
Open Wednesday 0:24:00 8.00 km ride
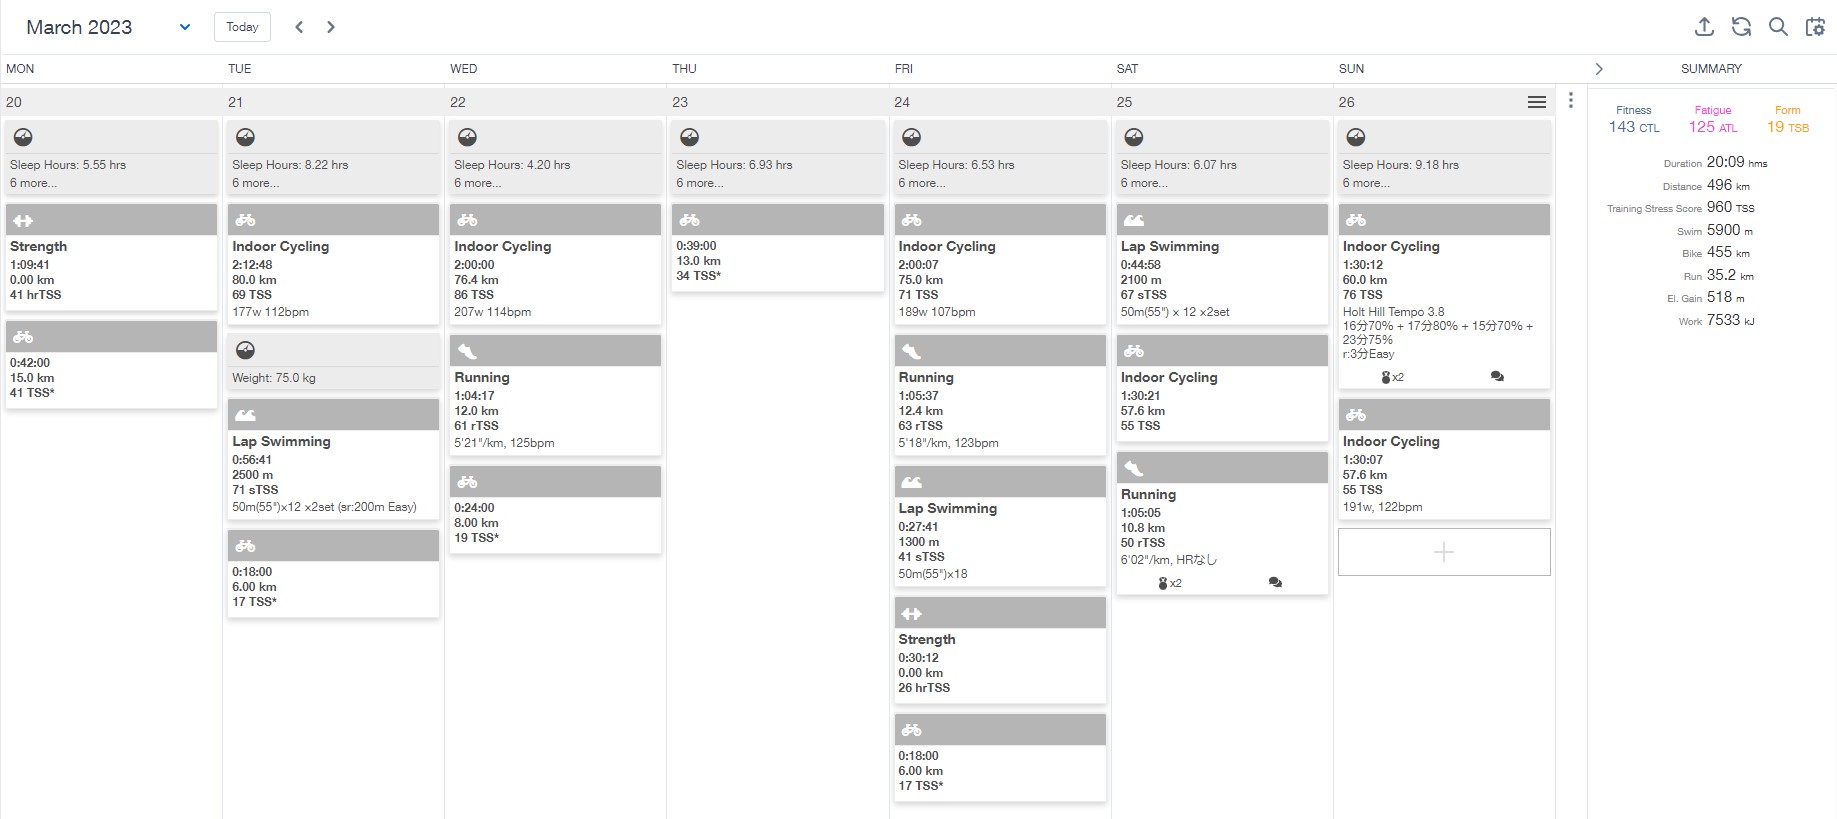555,509
